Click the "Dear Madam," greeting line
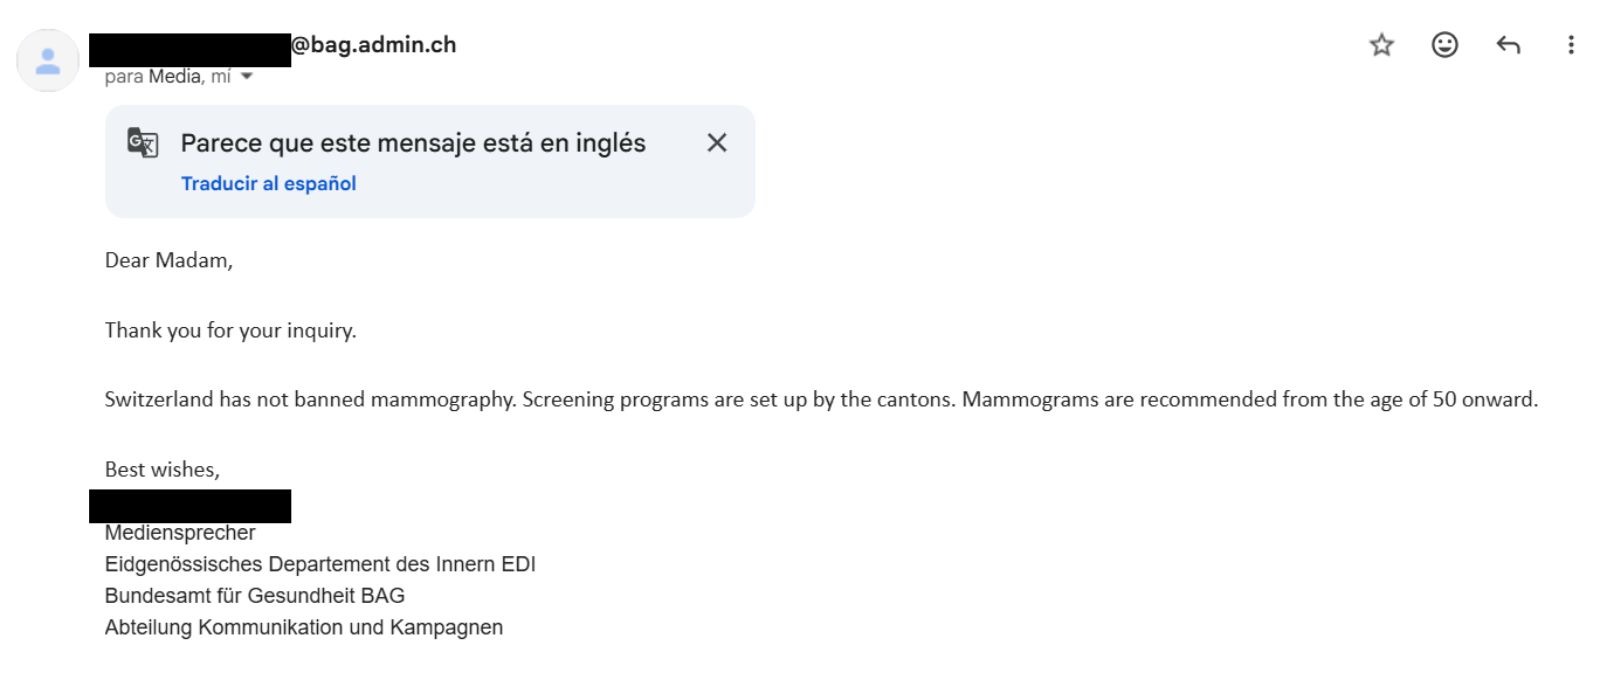This screenshot has height=675, width=1600. [x=169, y=260]
